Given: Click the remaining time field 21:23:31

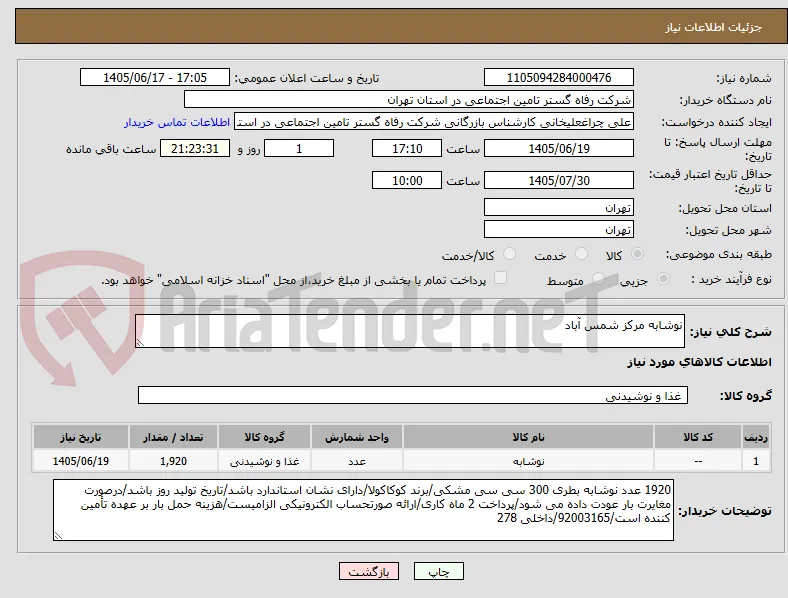Looking at the screenshot, I should click(x=195, y=149).
